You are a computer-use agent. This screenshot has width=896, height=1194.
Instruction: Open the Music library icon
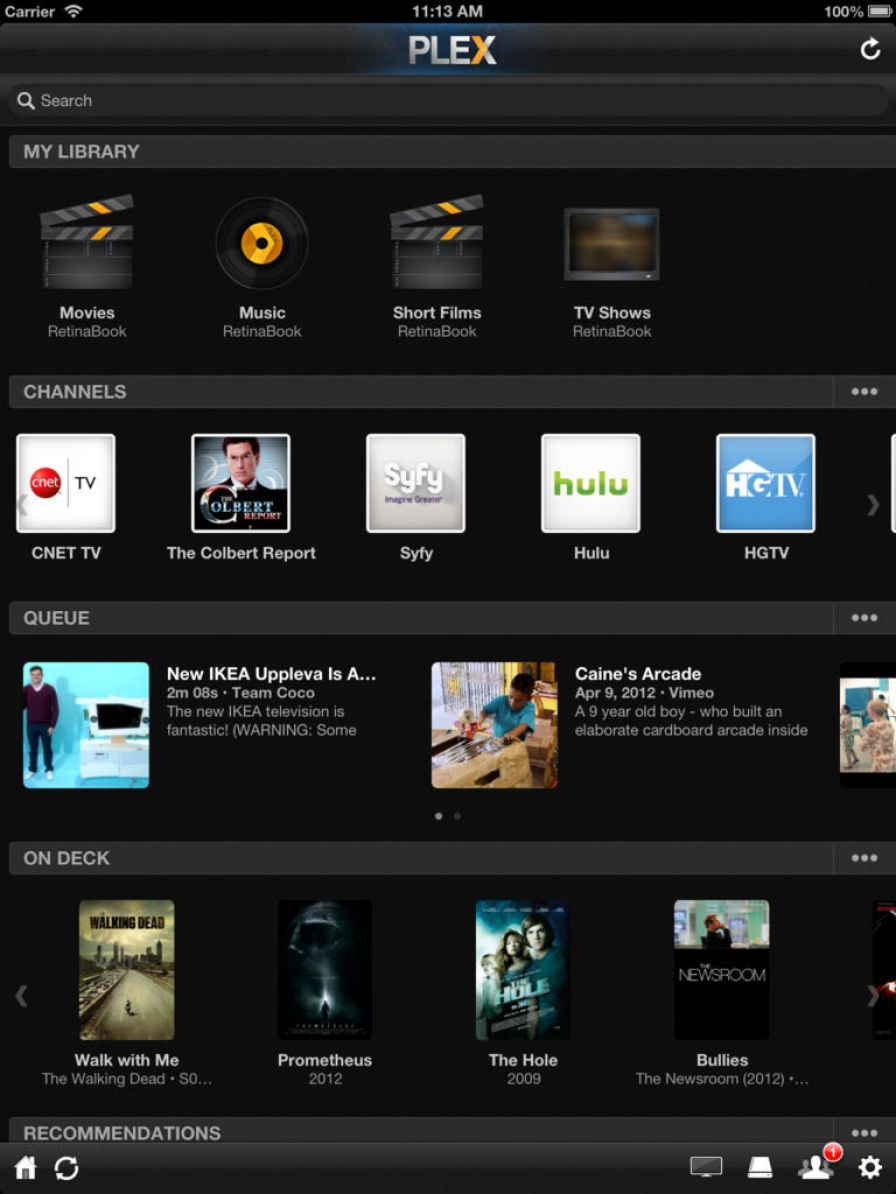(x=262, y=242)
